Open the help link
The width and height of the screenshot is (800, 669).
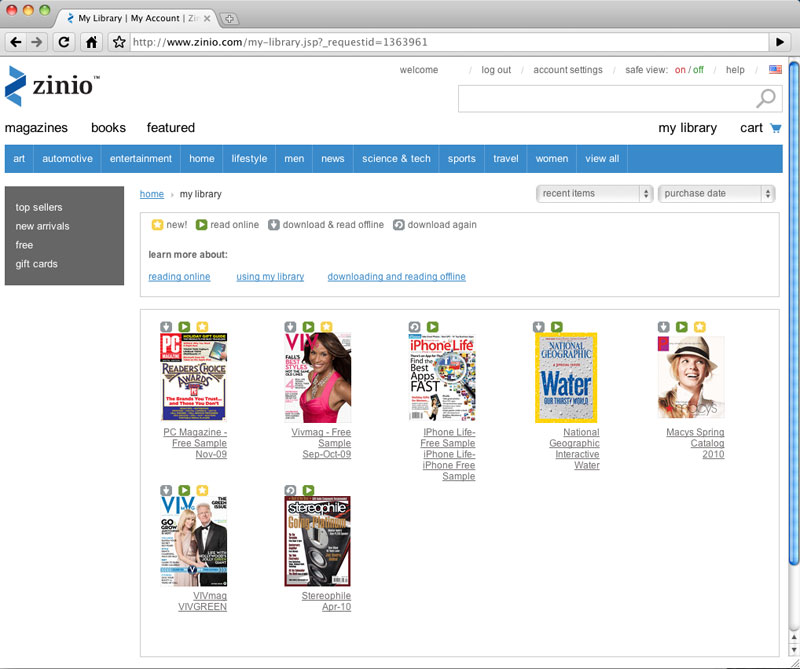735,70
